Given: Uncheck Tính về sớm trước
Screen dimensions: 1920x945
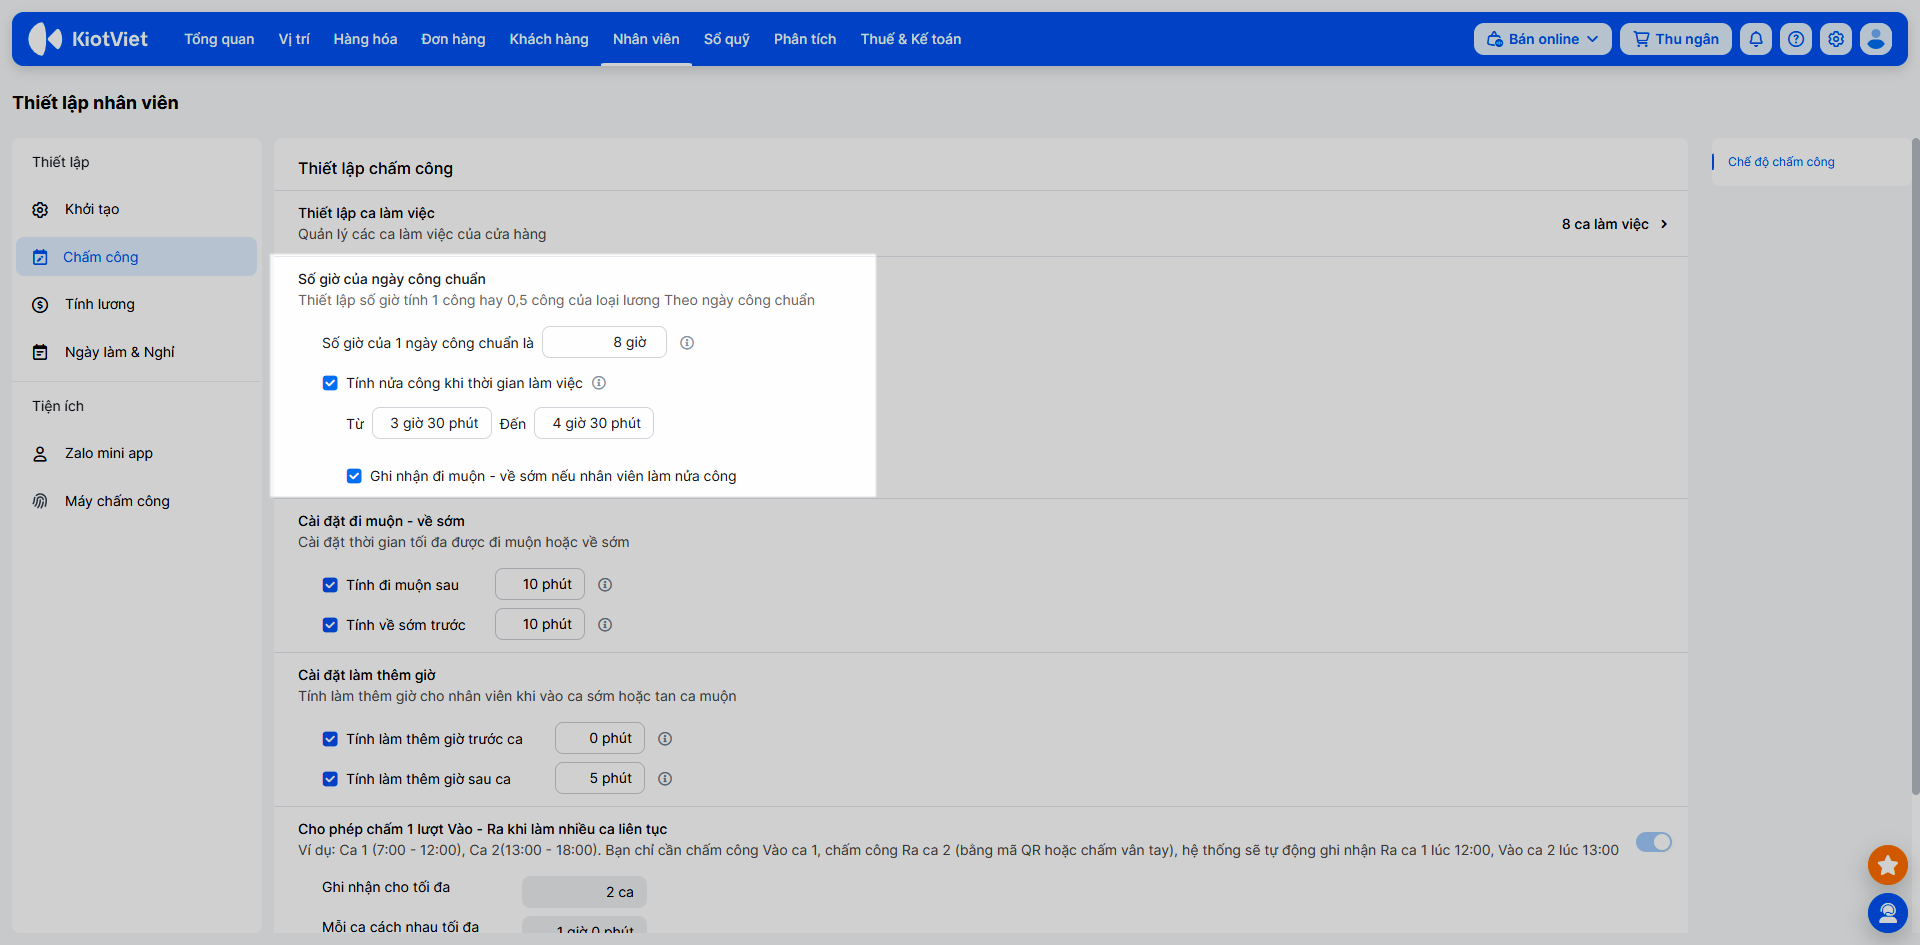Looking at the screenshot, I should click(330, 625).
